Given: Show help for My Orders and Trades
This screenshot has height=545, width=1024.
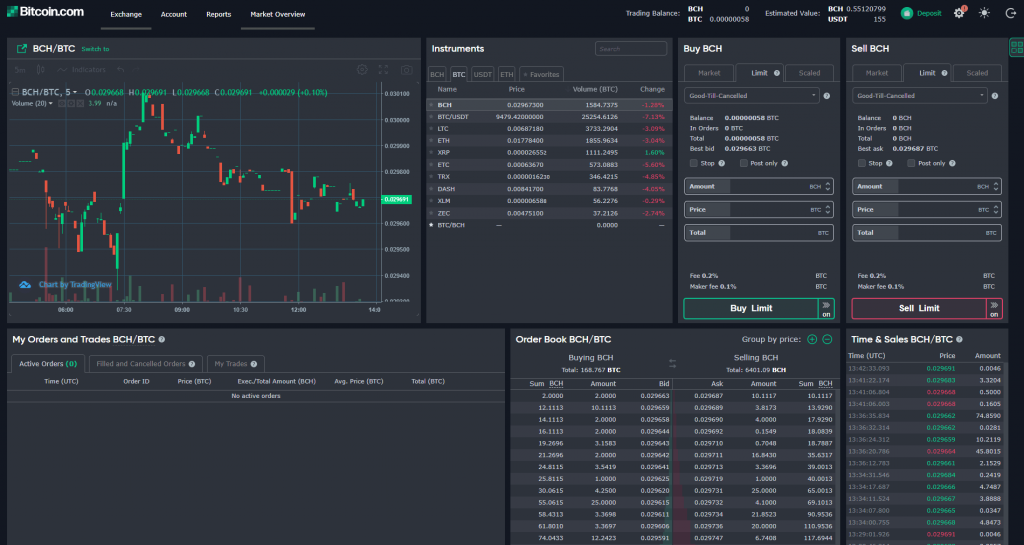Looking at the screenshot, I should point(161,339).
